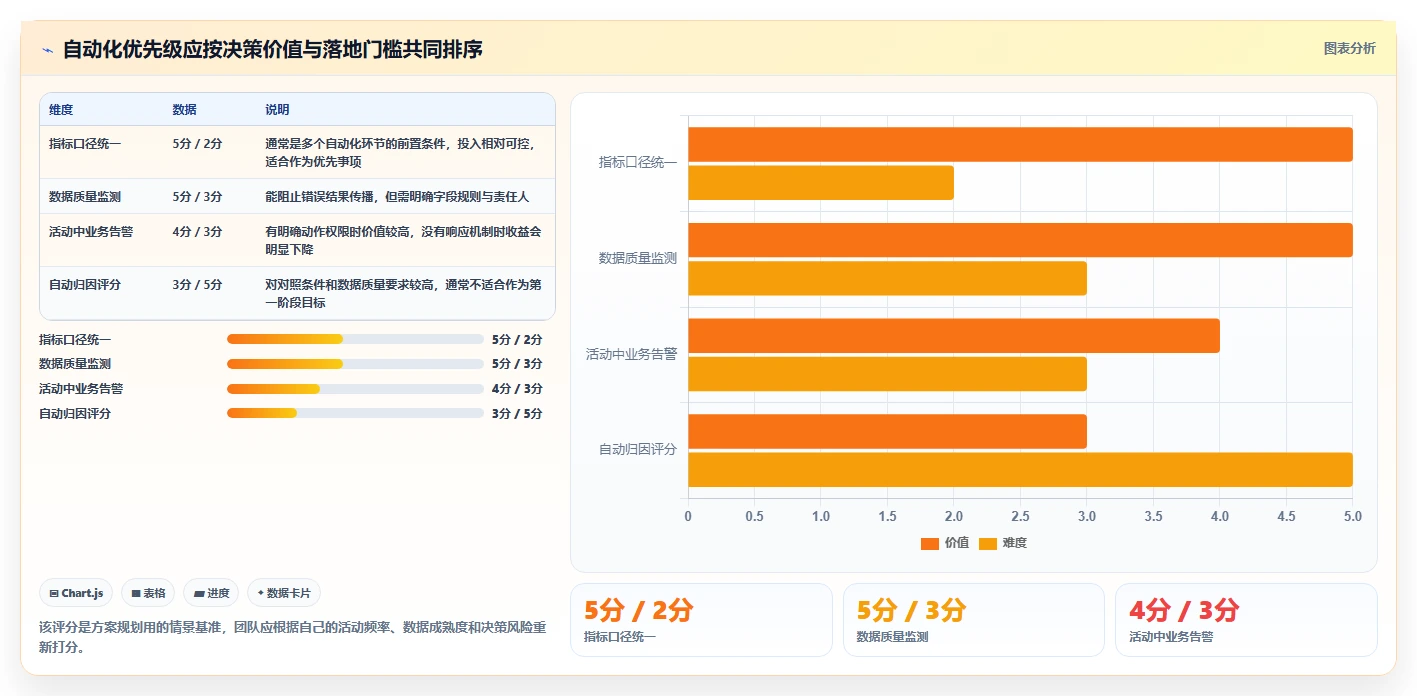Click the 指标口径统一 progress list label
This screenshot has width=1417, height=696.
click(75, 340)
